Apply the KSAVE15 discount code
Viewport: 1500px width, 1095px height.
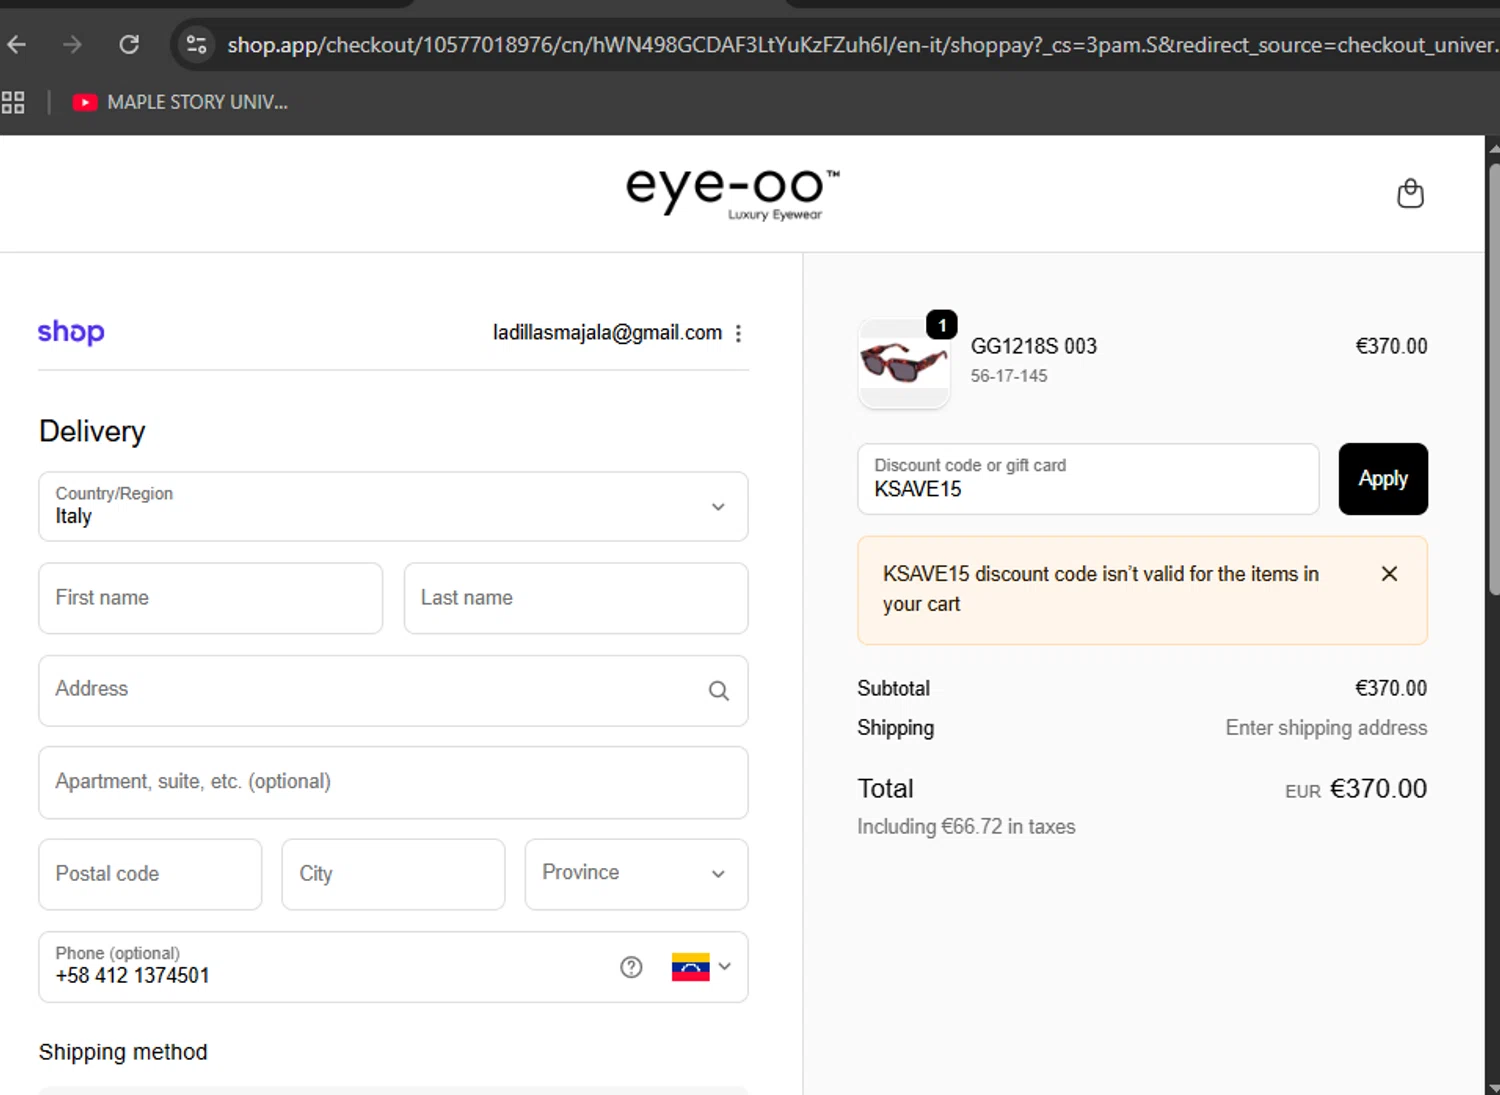pos(1383,479)
